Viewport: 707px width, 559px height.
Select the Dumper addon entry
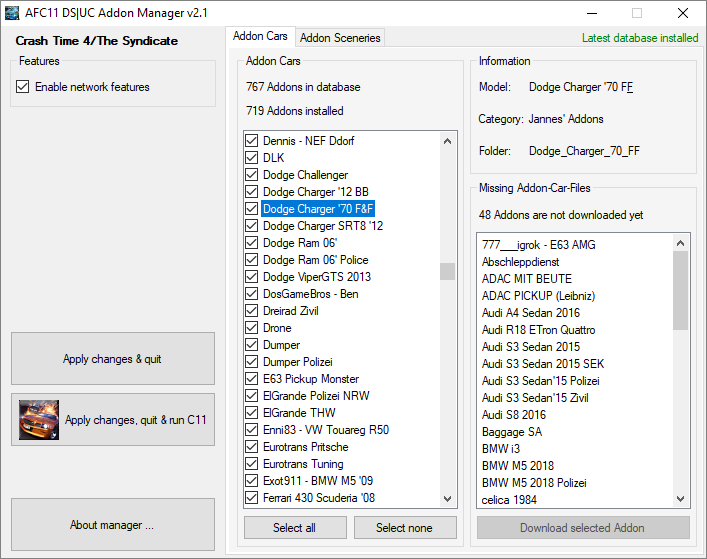(x=281, y=345)
